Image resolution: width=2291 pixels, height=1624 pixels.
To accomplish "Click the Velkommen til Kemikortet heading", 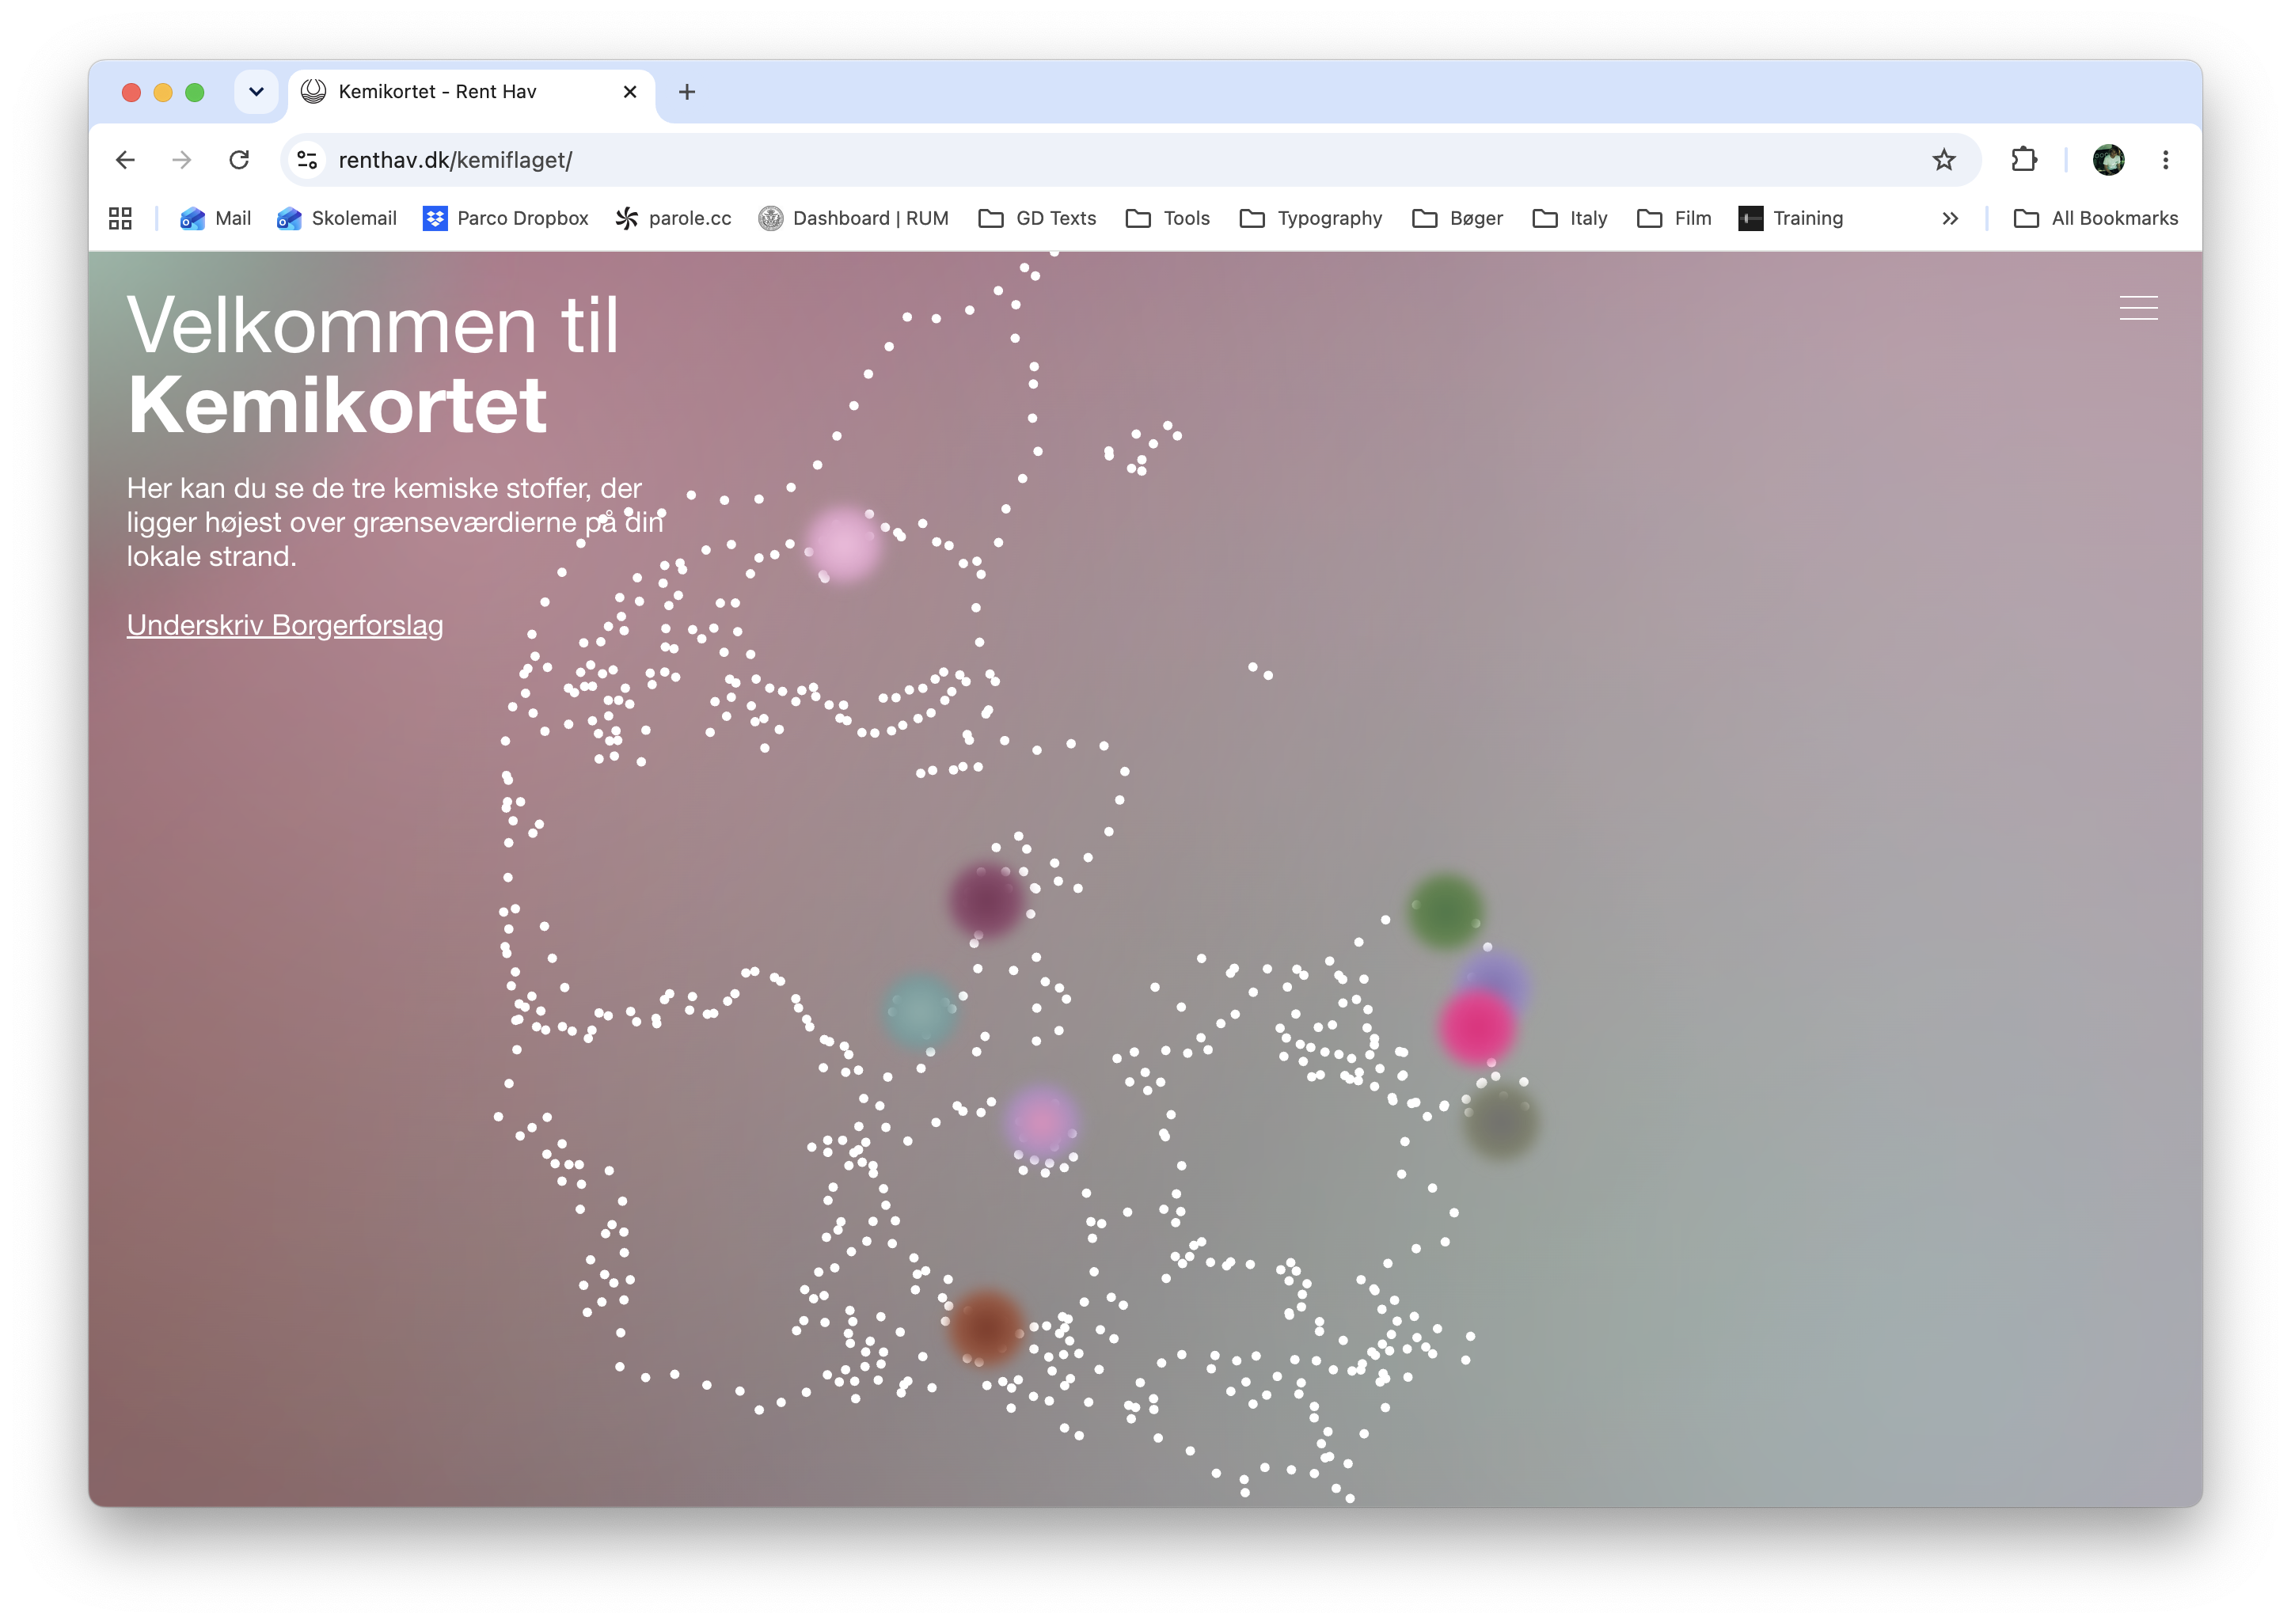I will (373, 365).
